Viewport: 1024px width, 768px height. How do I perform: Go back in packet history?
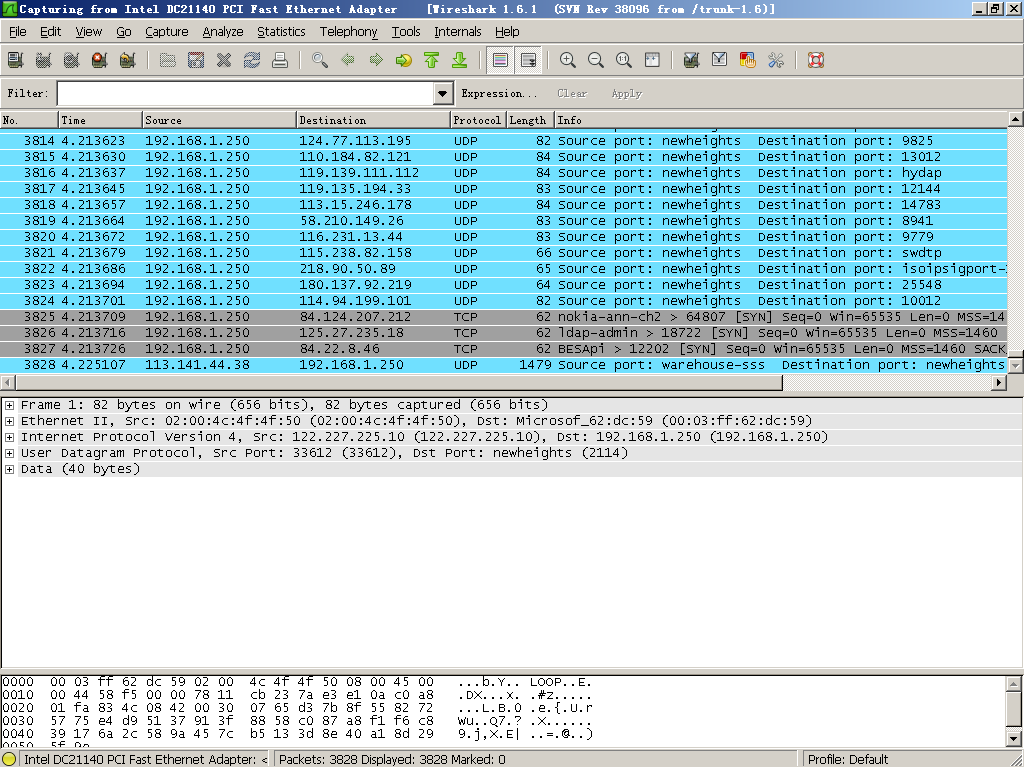(348, 60)
